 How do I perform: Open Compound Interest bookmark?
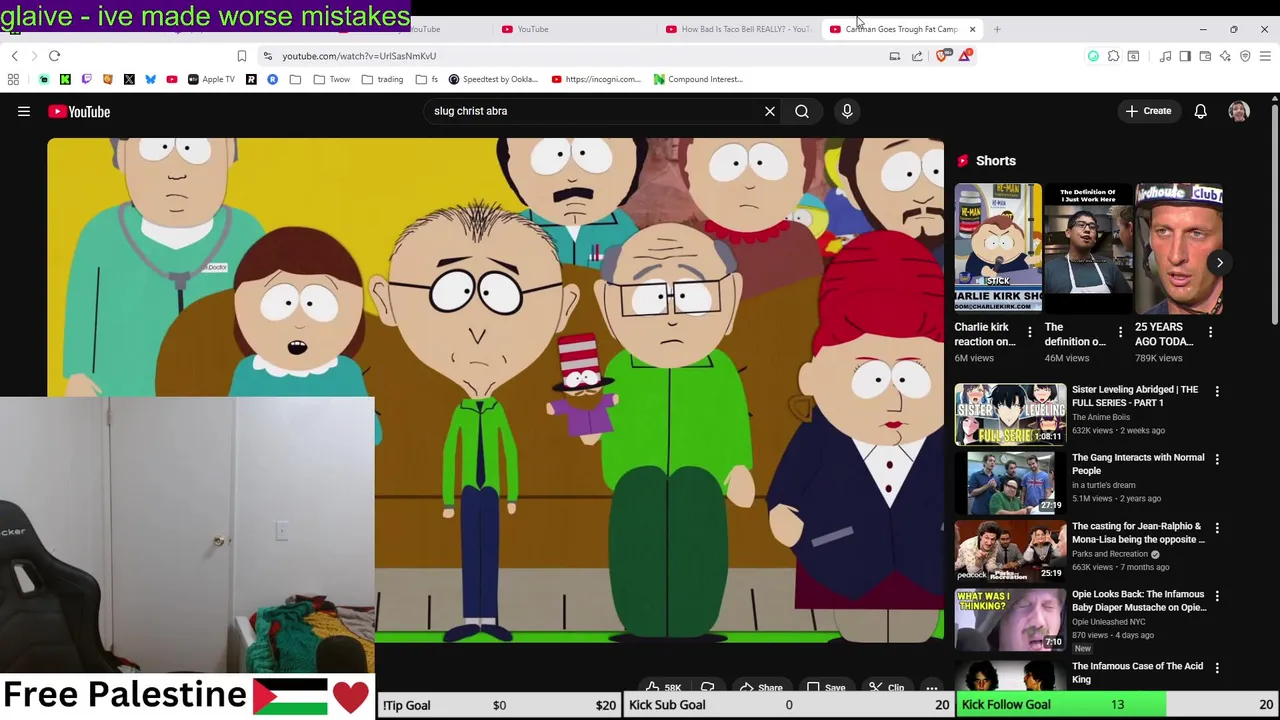coord(698,79)
